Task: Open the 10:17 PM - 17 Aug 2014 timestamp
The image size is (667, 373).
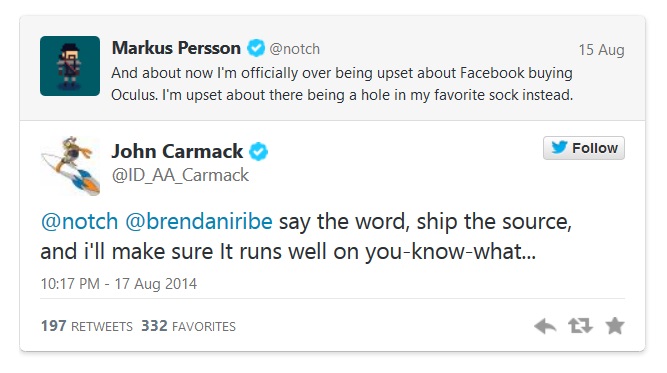Action: pyautogui.click(x=119, y=284)
